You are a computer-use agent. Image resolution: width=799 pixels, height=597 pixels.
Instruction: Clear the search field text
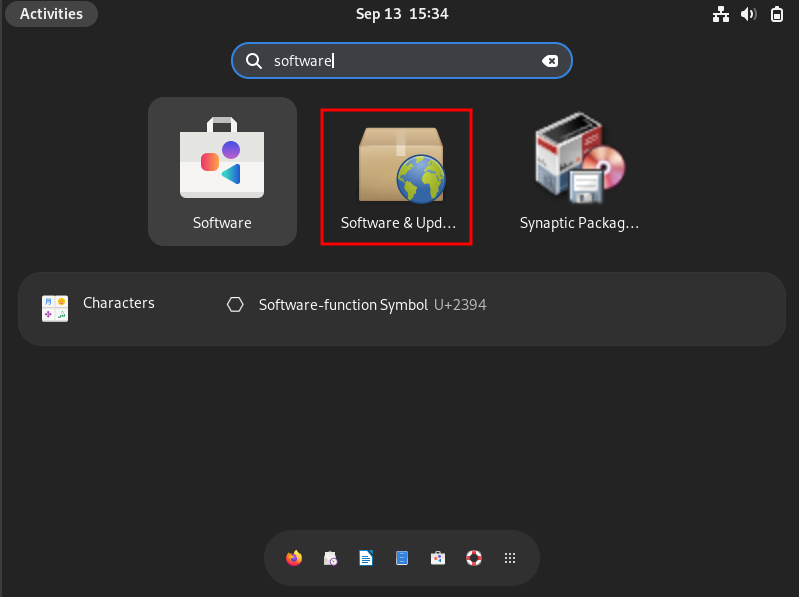pyautogui.click(x=550, y=61)
